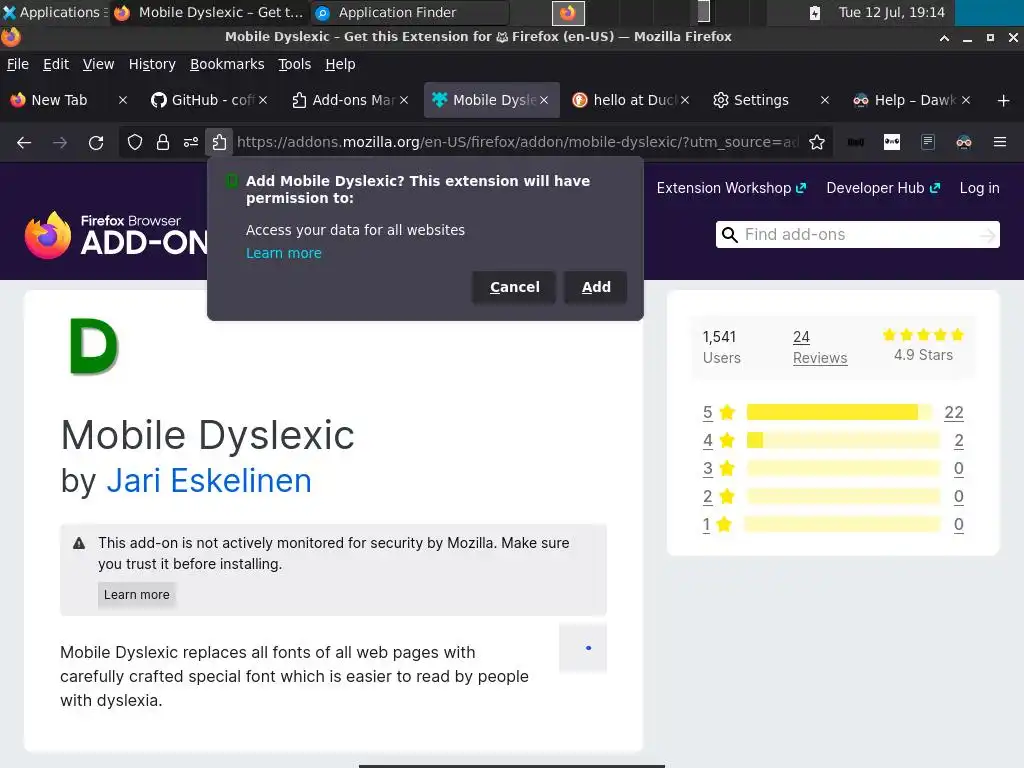Cancel the Mobile Dyslexic install prompt

[x=514, y=287]
